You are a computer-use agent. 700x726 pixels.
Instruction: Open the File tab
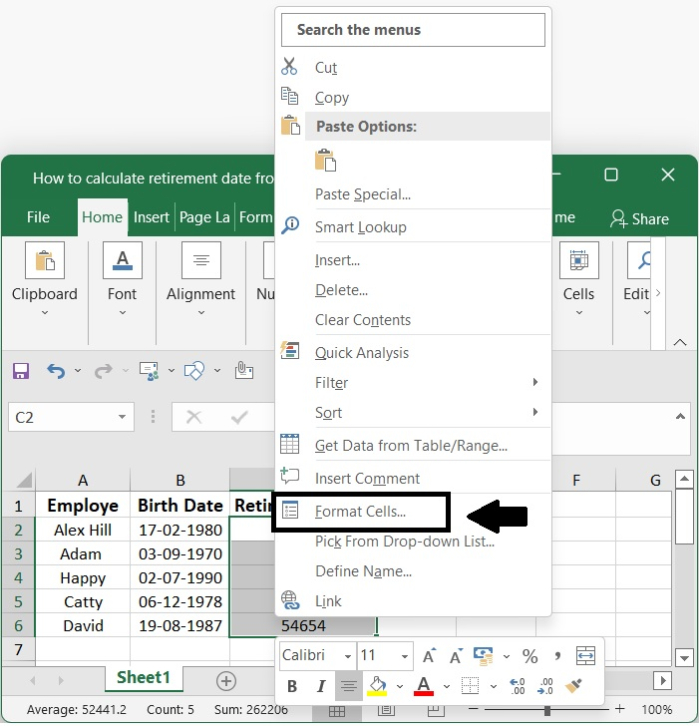point(38,217)
